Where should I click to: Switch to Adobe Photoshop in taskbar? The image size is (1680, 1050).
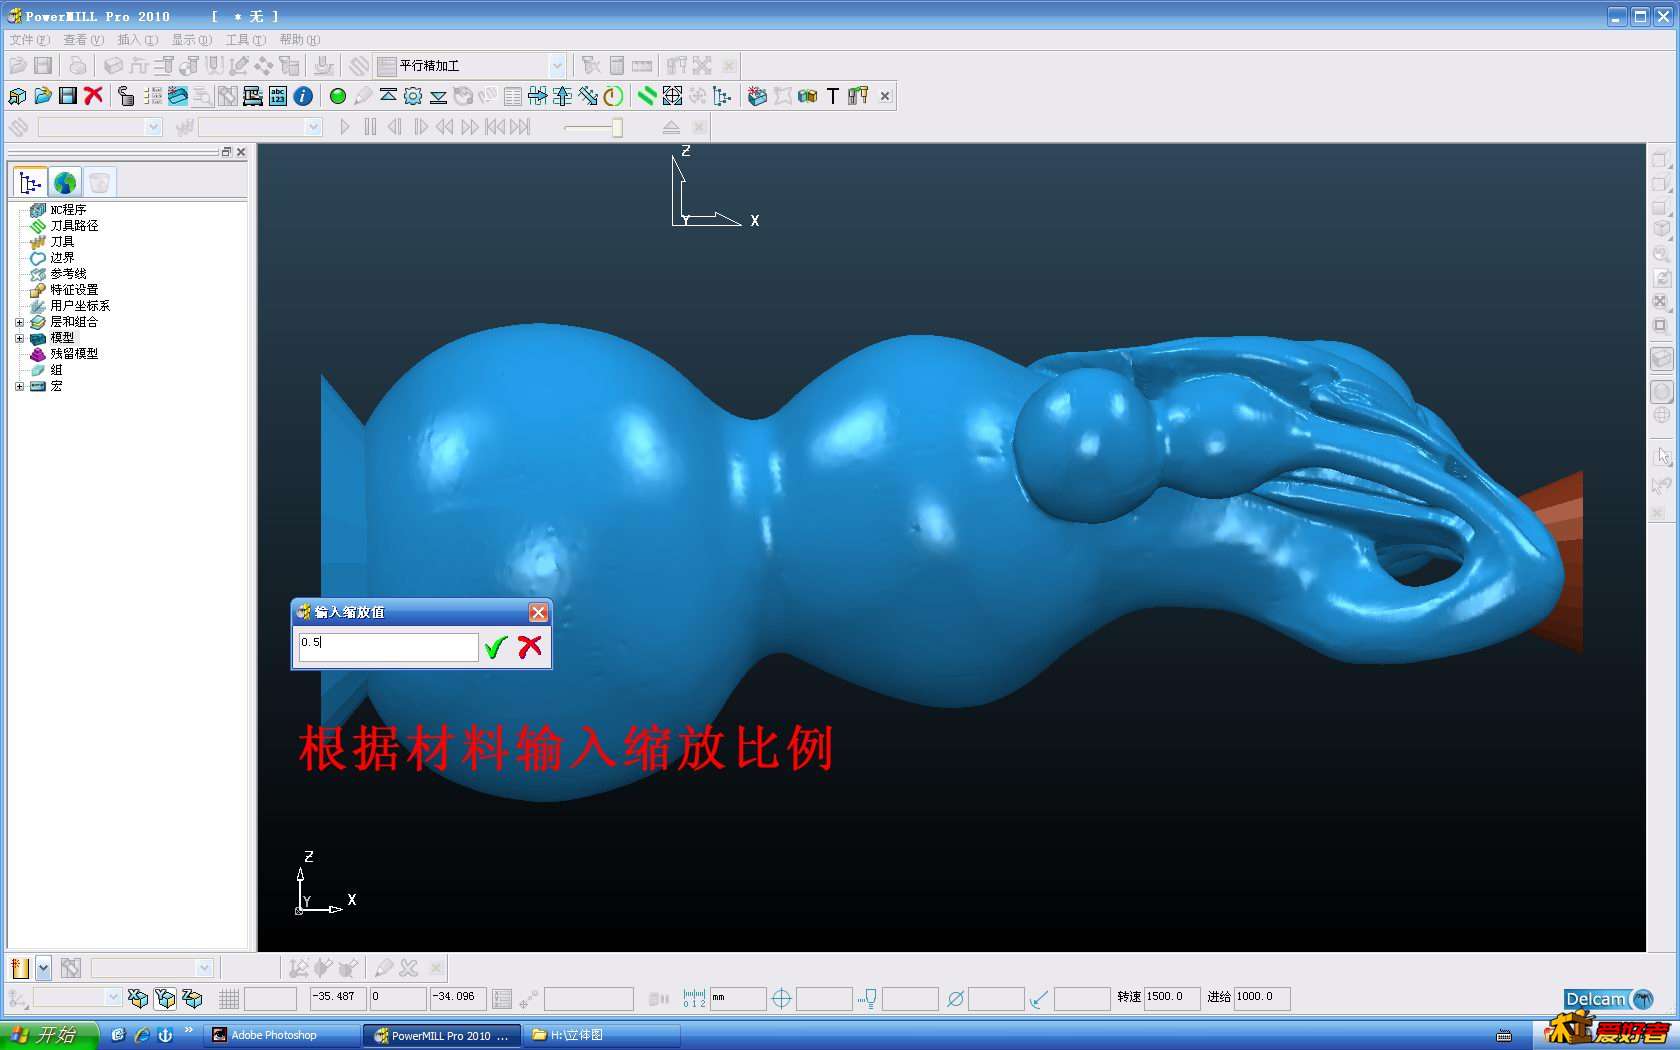[283, 1035]
